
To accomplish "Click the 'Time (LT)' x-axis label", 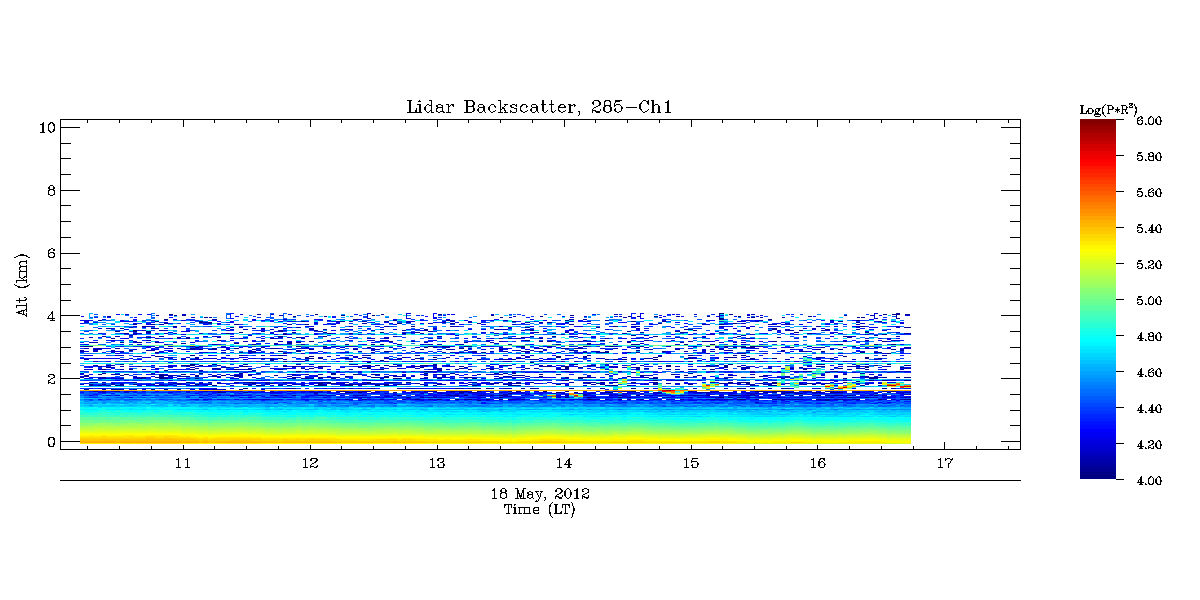I will 539,509.
